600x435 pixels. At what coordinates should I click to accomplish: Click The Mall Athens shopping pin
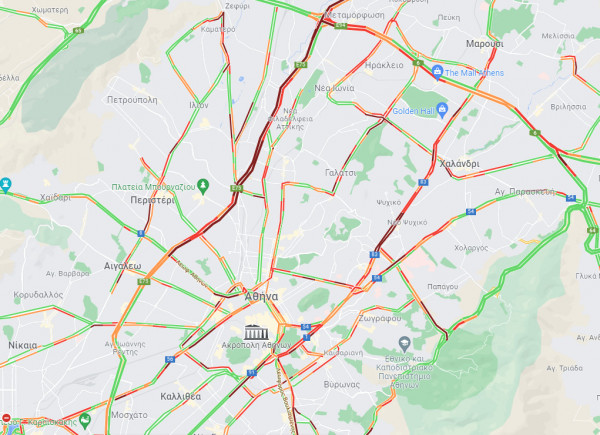coord(437,72)
